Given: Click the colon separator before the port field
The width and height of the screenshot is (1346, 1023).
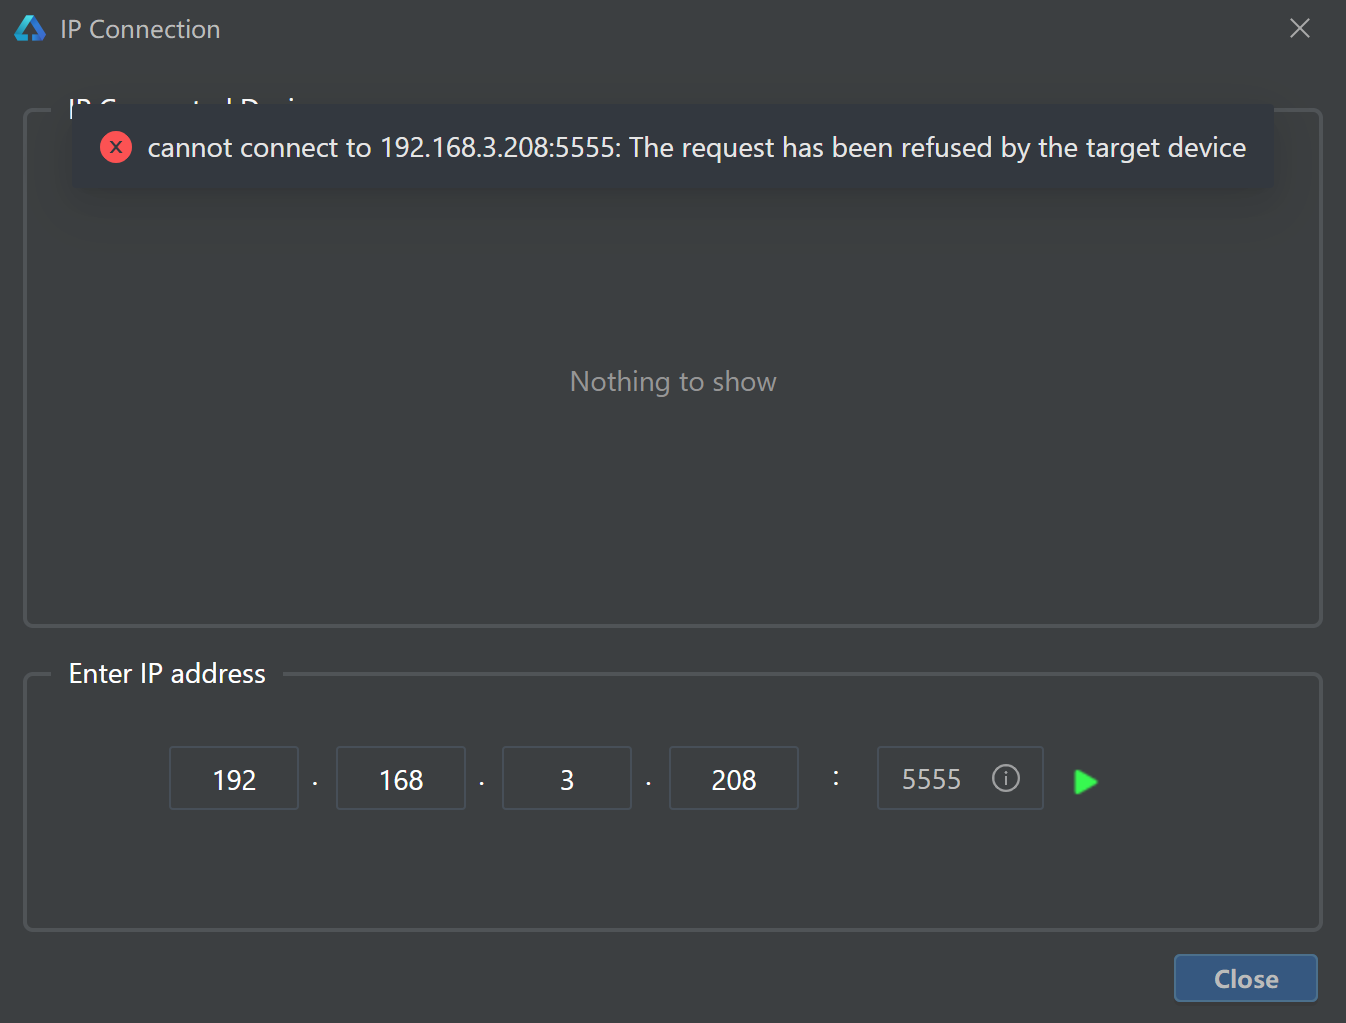Looking at the screenshot, I should [836, 777].
